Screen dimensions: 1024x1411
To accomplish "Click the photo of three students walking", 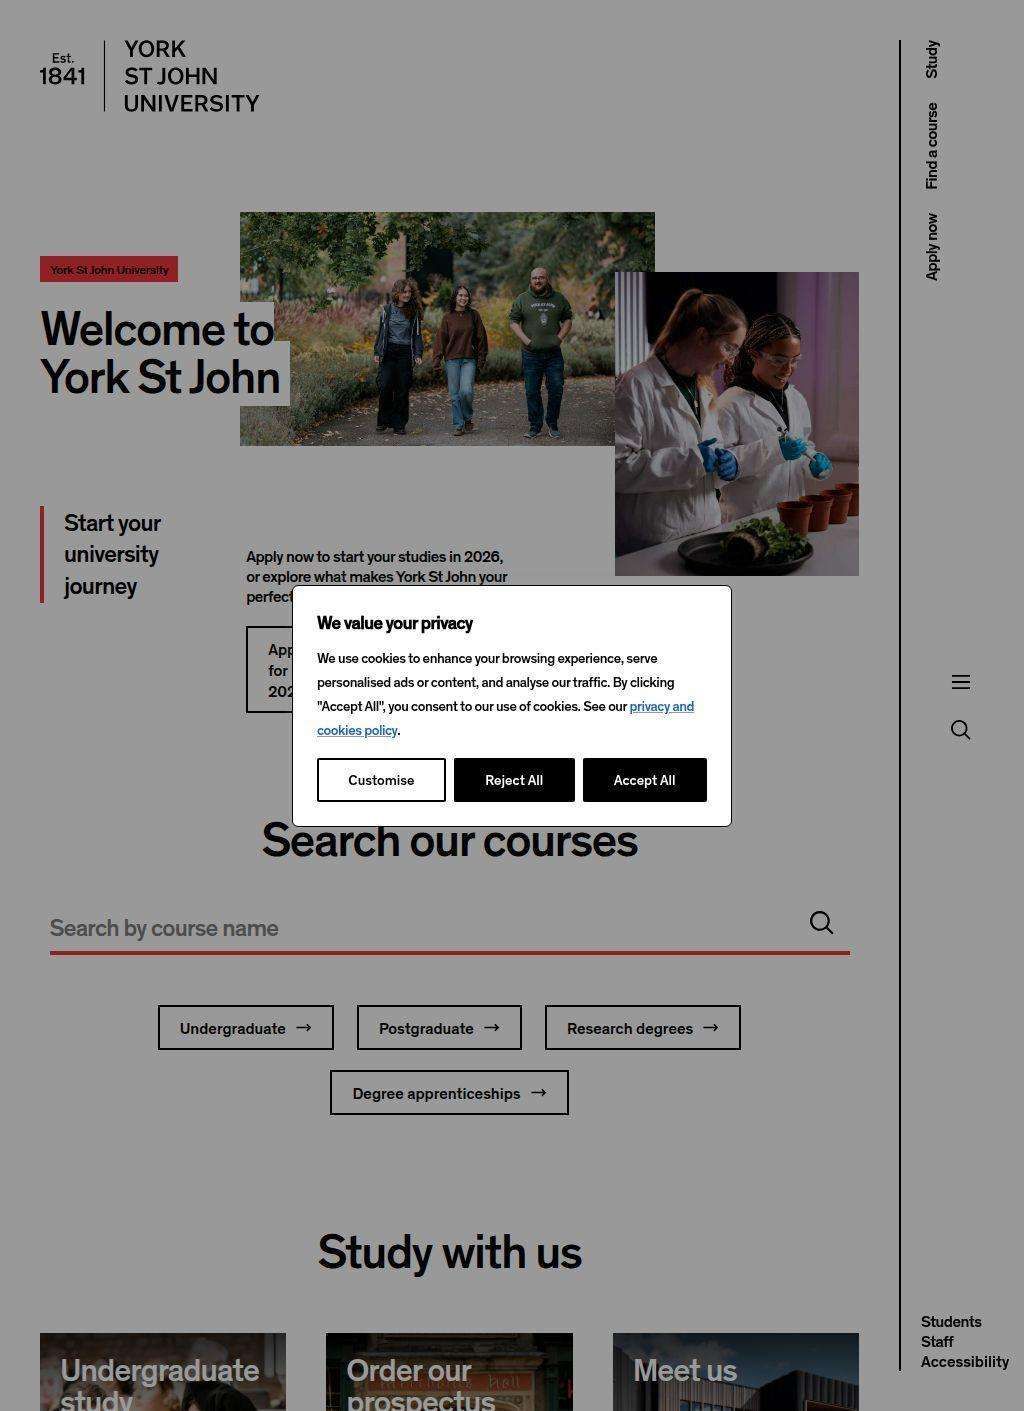I will click(x=447, y=329).
